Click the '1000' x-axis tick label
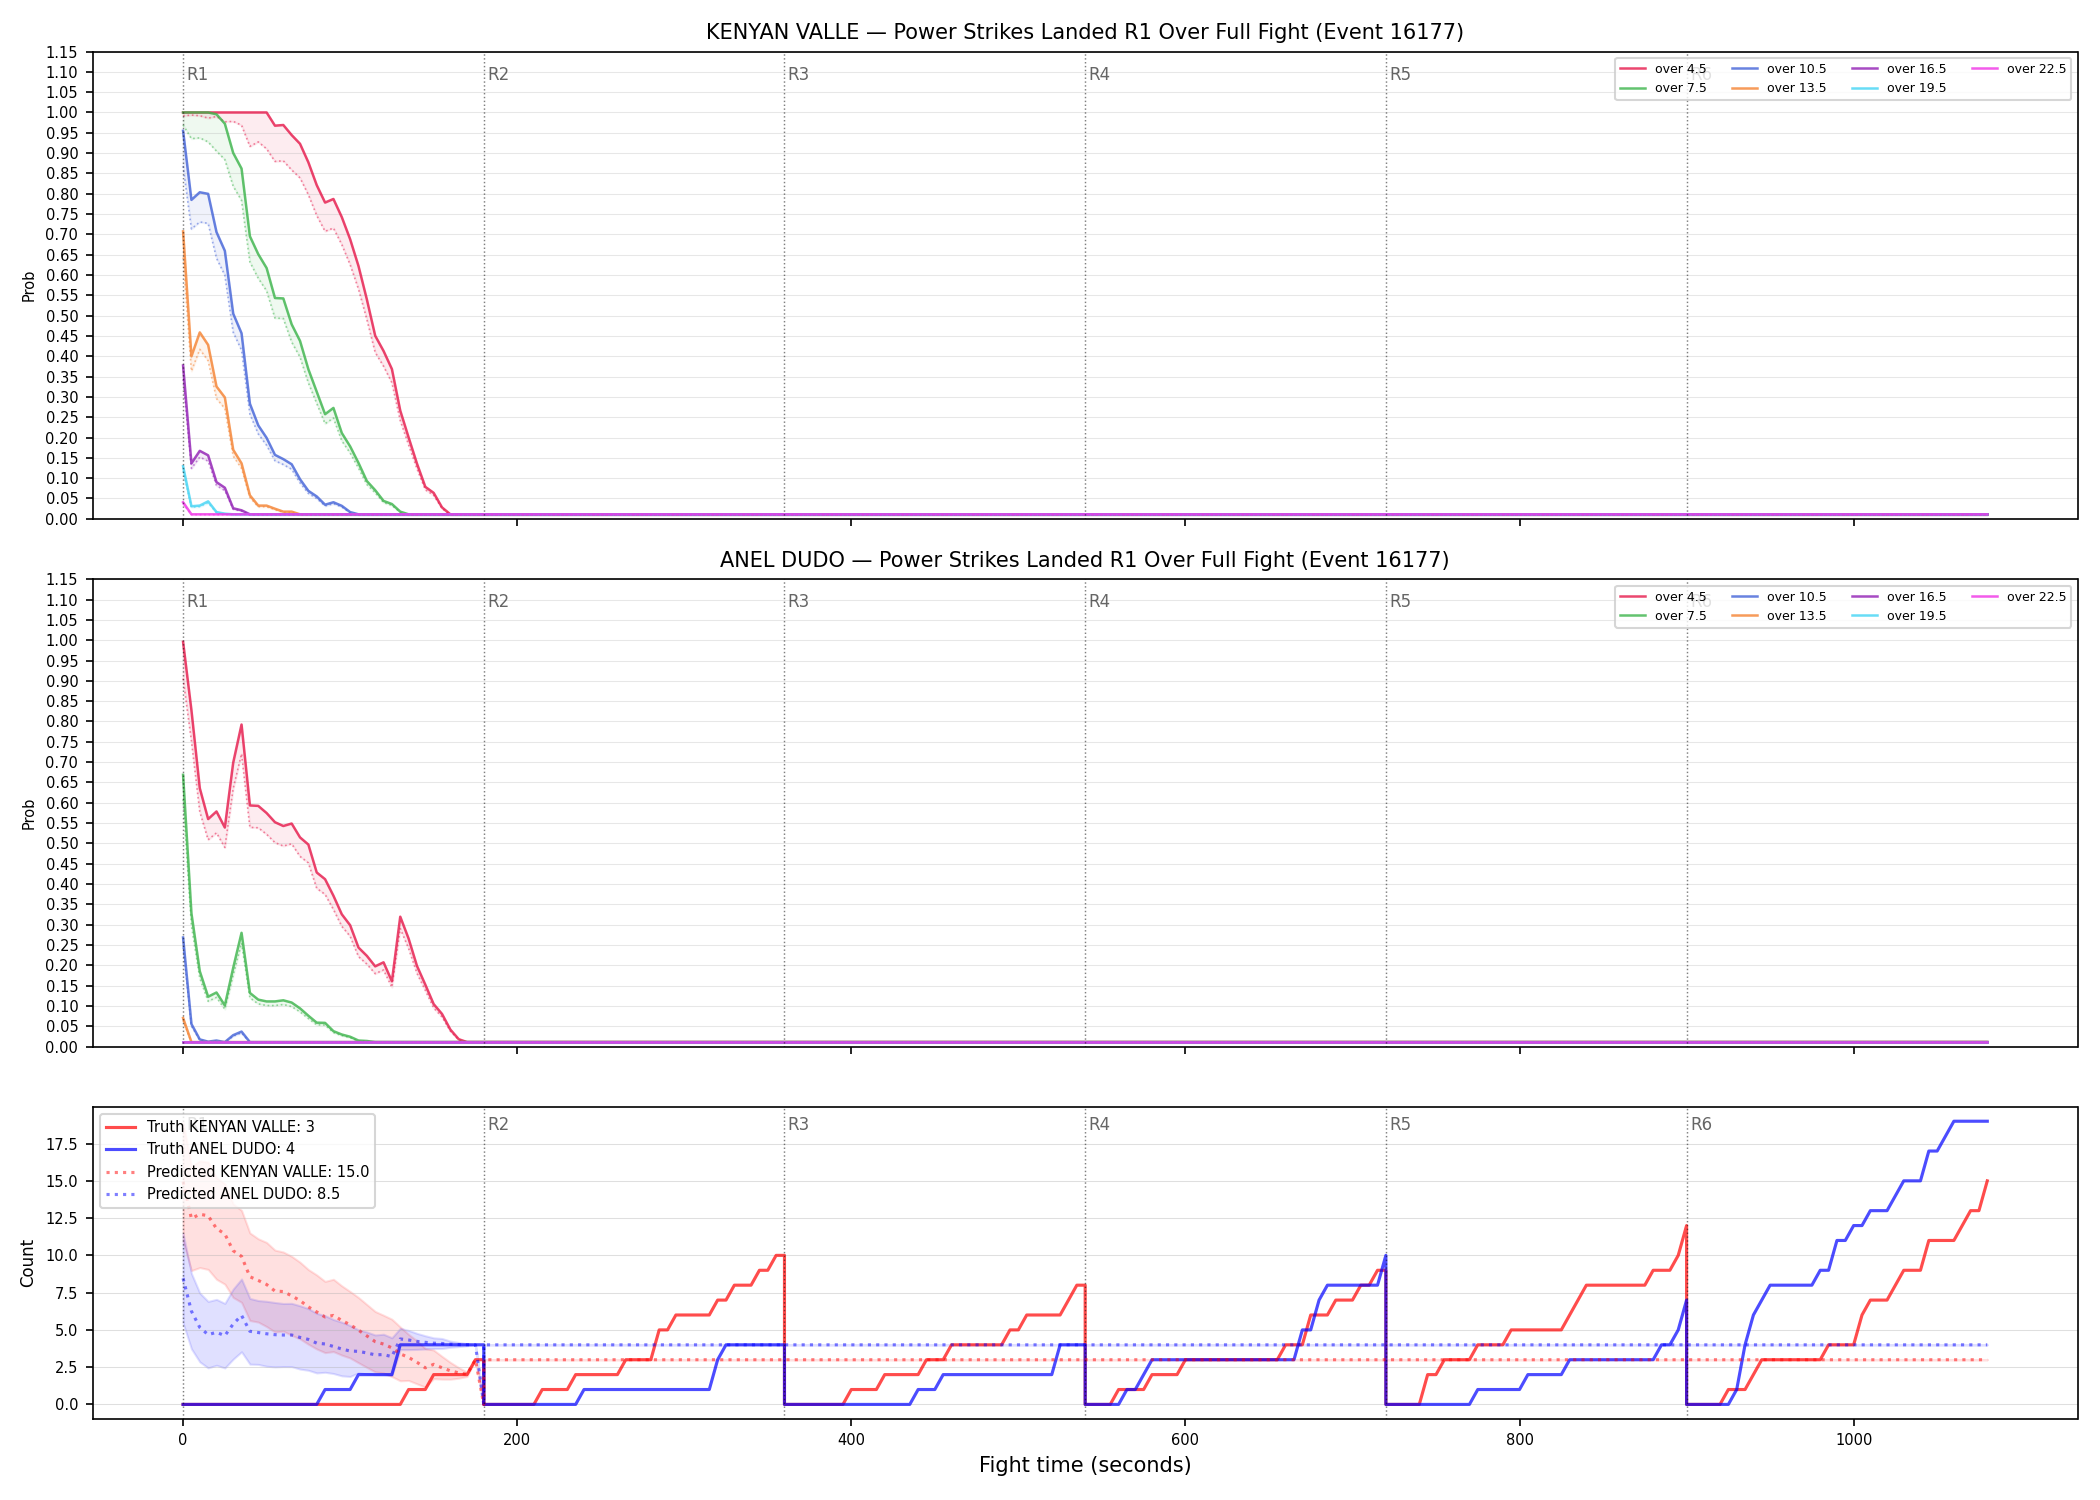The height and width of the screenshot is (1500, 2100). click(x=1854, y=1440)
